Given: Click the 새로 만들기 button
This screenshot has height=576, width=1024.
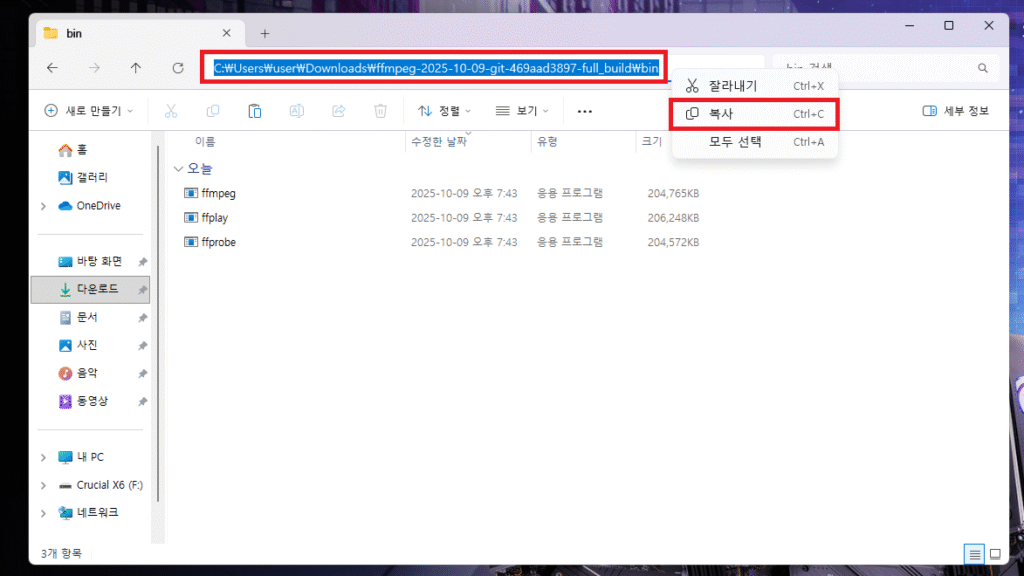Looking at the screenshot, I should coord(88,111).
